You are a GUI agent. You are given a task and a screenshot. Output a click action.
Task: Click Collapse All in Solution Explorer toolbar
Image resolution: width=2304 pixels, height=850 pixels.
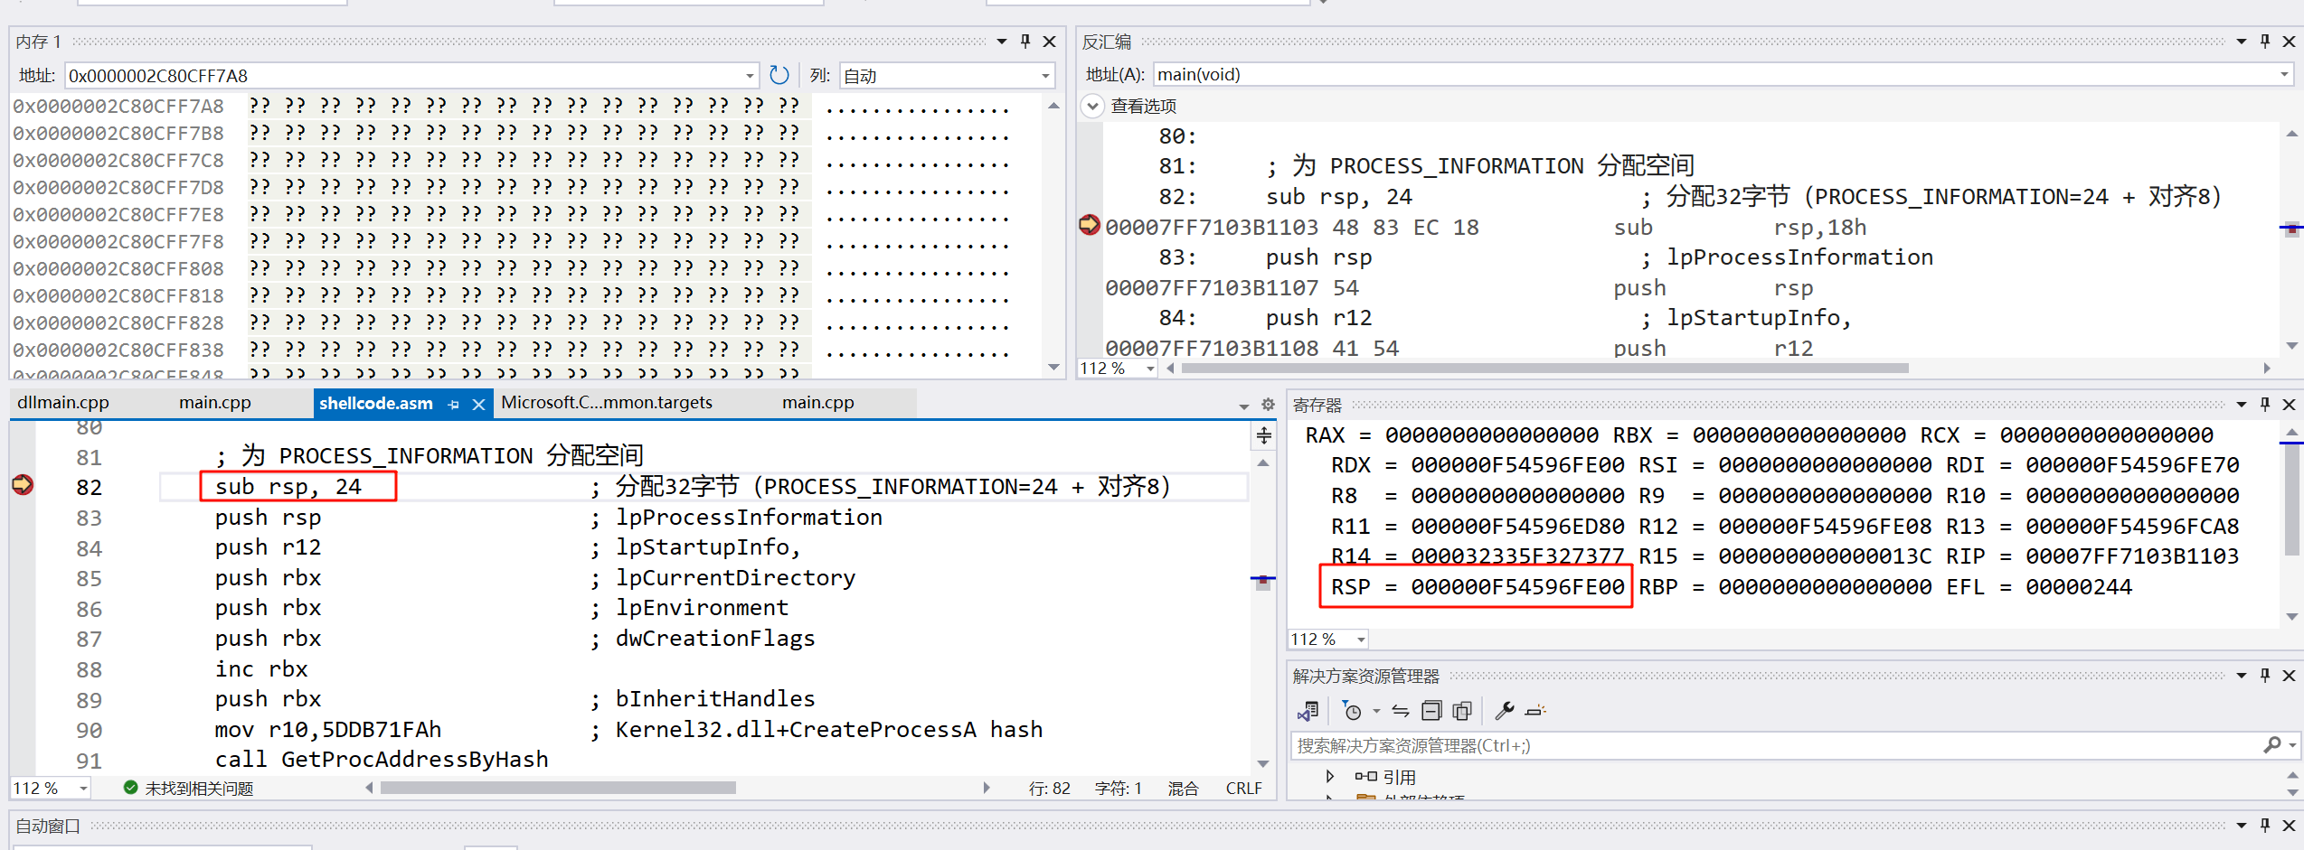click(x=1431, y=711)
